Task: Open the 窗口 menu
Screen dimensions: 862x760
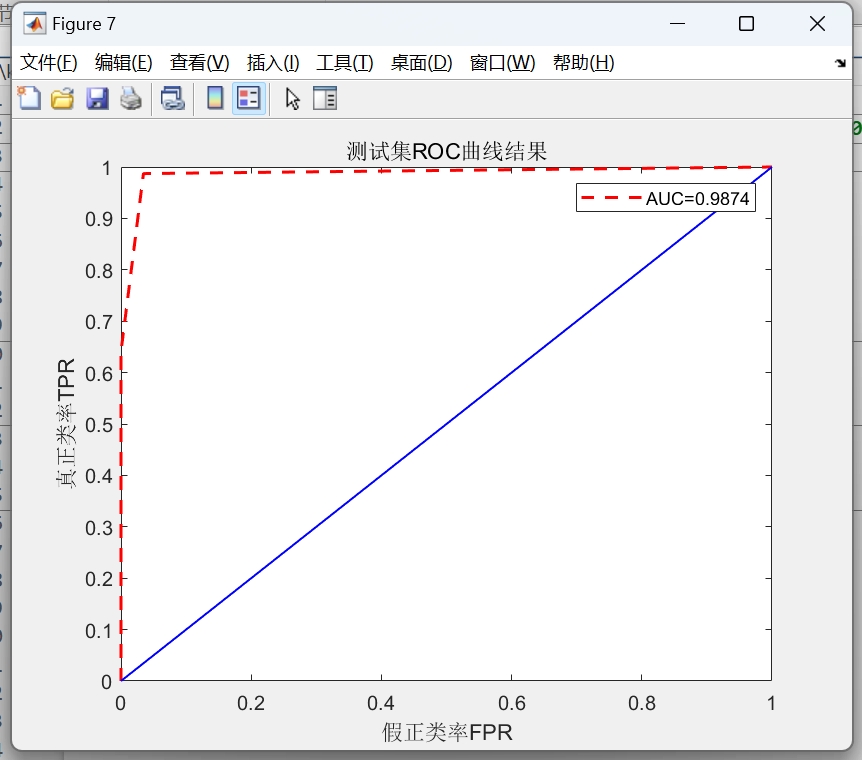Action: (x=492, y=62)
